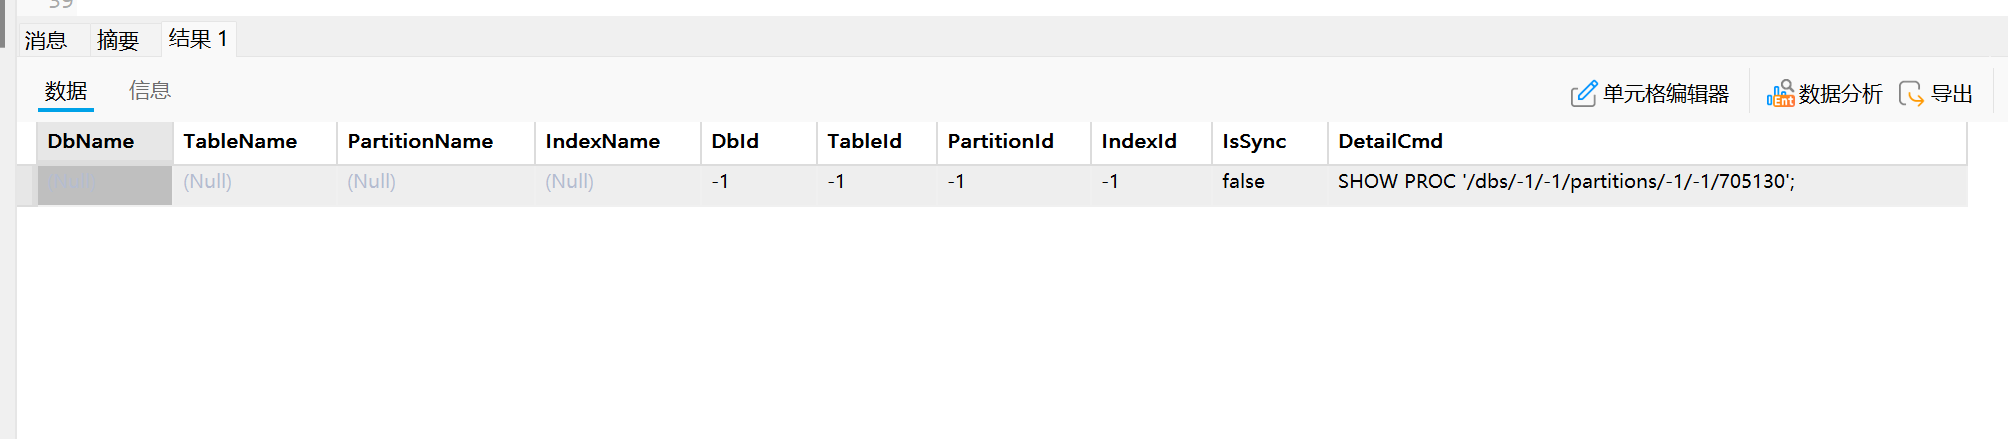Viewport: 2008px width, 439px height.
Task: Select the DbId cell showing -1
Action: coord(759,182)
